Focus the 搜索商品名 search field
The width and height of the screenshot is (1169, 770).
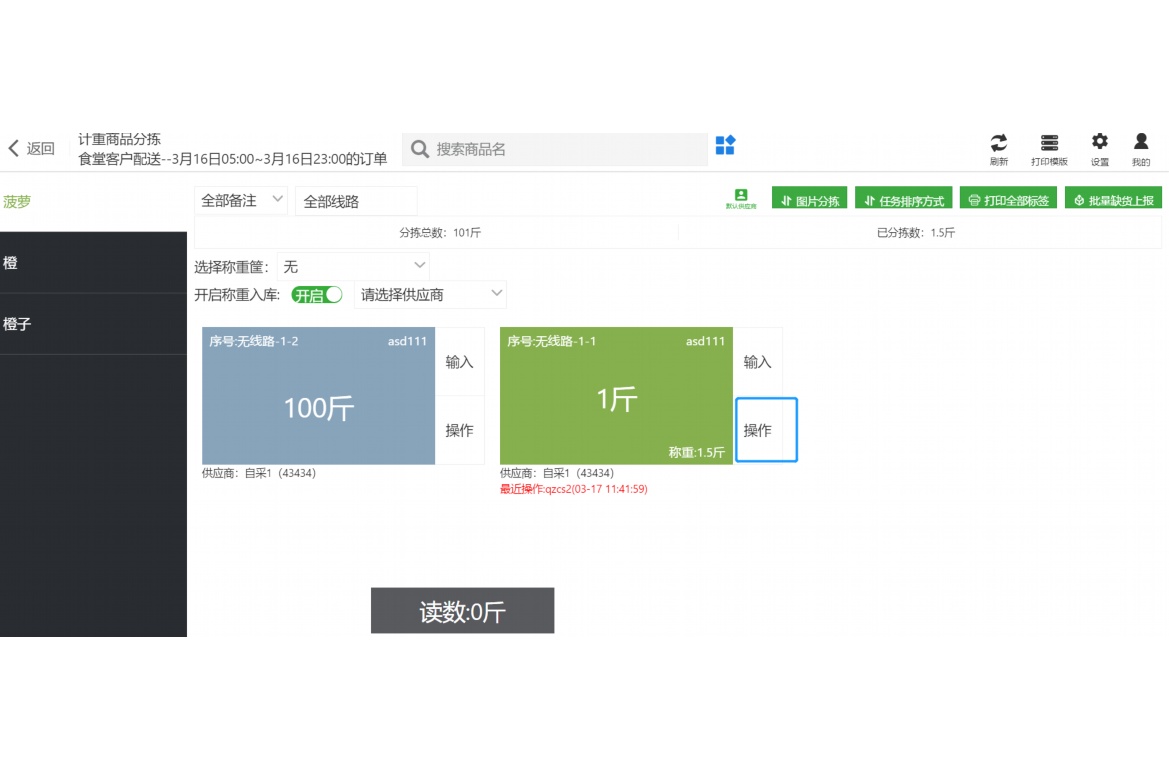coord(555,149)
